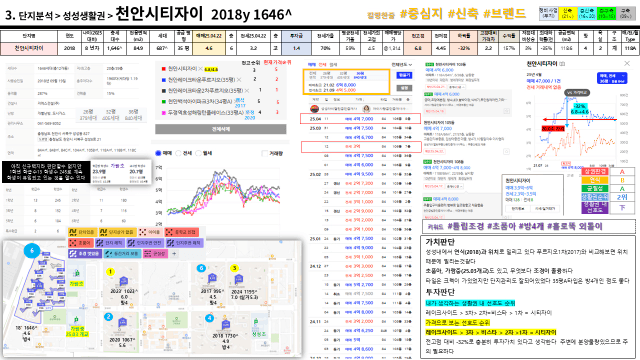Viewport: 640px width, 360px height.
Task: Close the 천안시티자이 price chart panel
Action: point(627,63)
